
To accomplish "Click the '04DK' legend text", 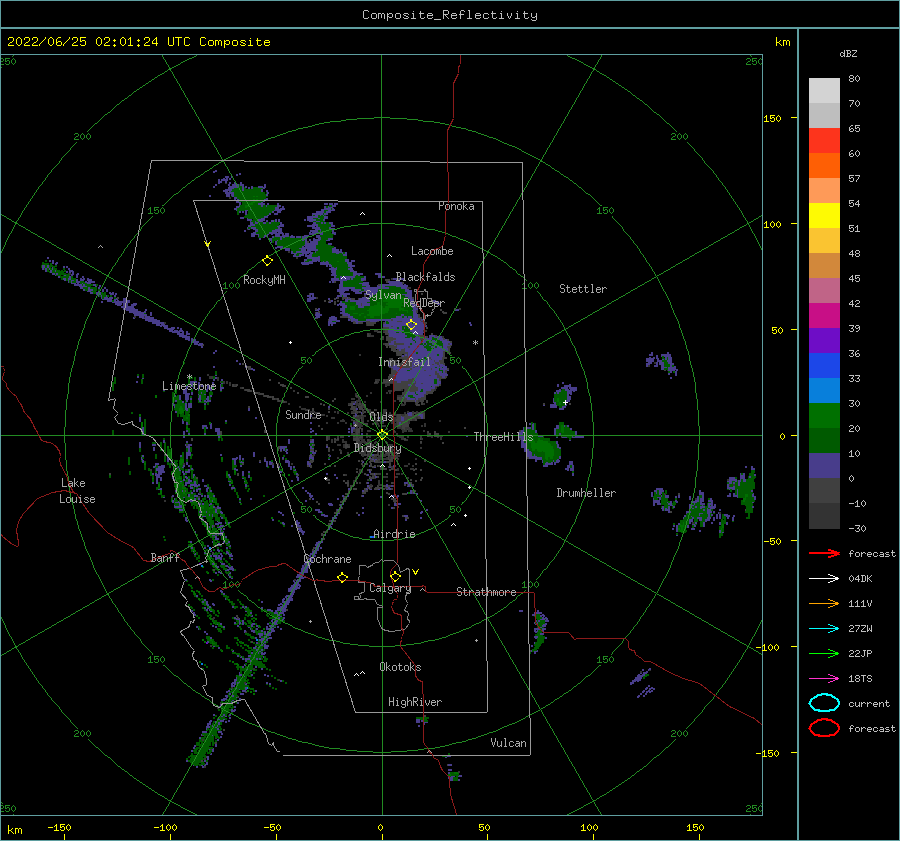I will point(860,579).
